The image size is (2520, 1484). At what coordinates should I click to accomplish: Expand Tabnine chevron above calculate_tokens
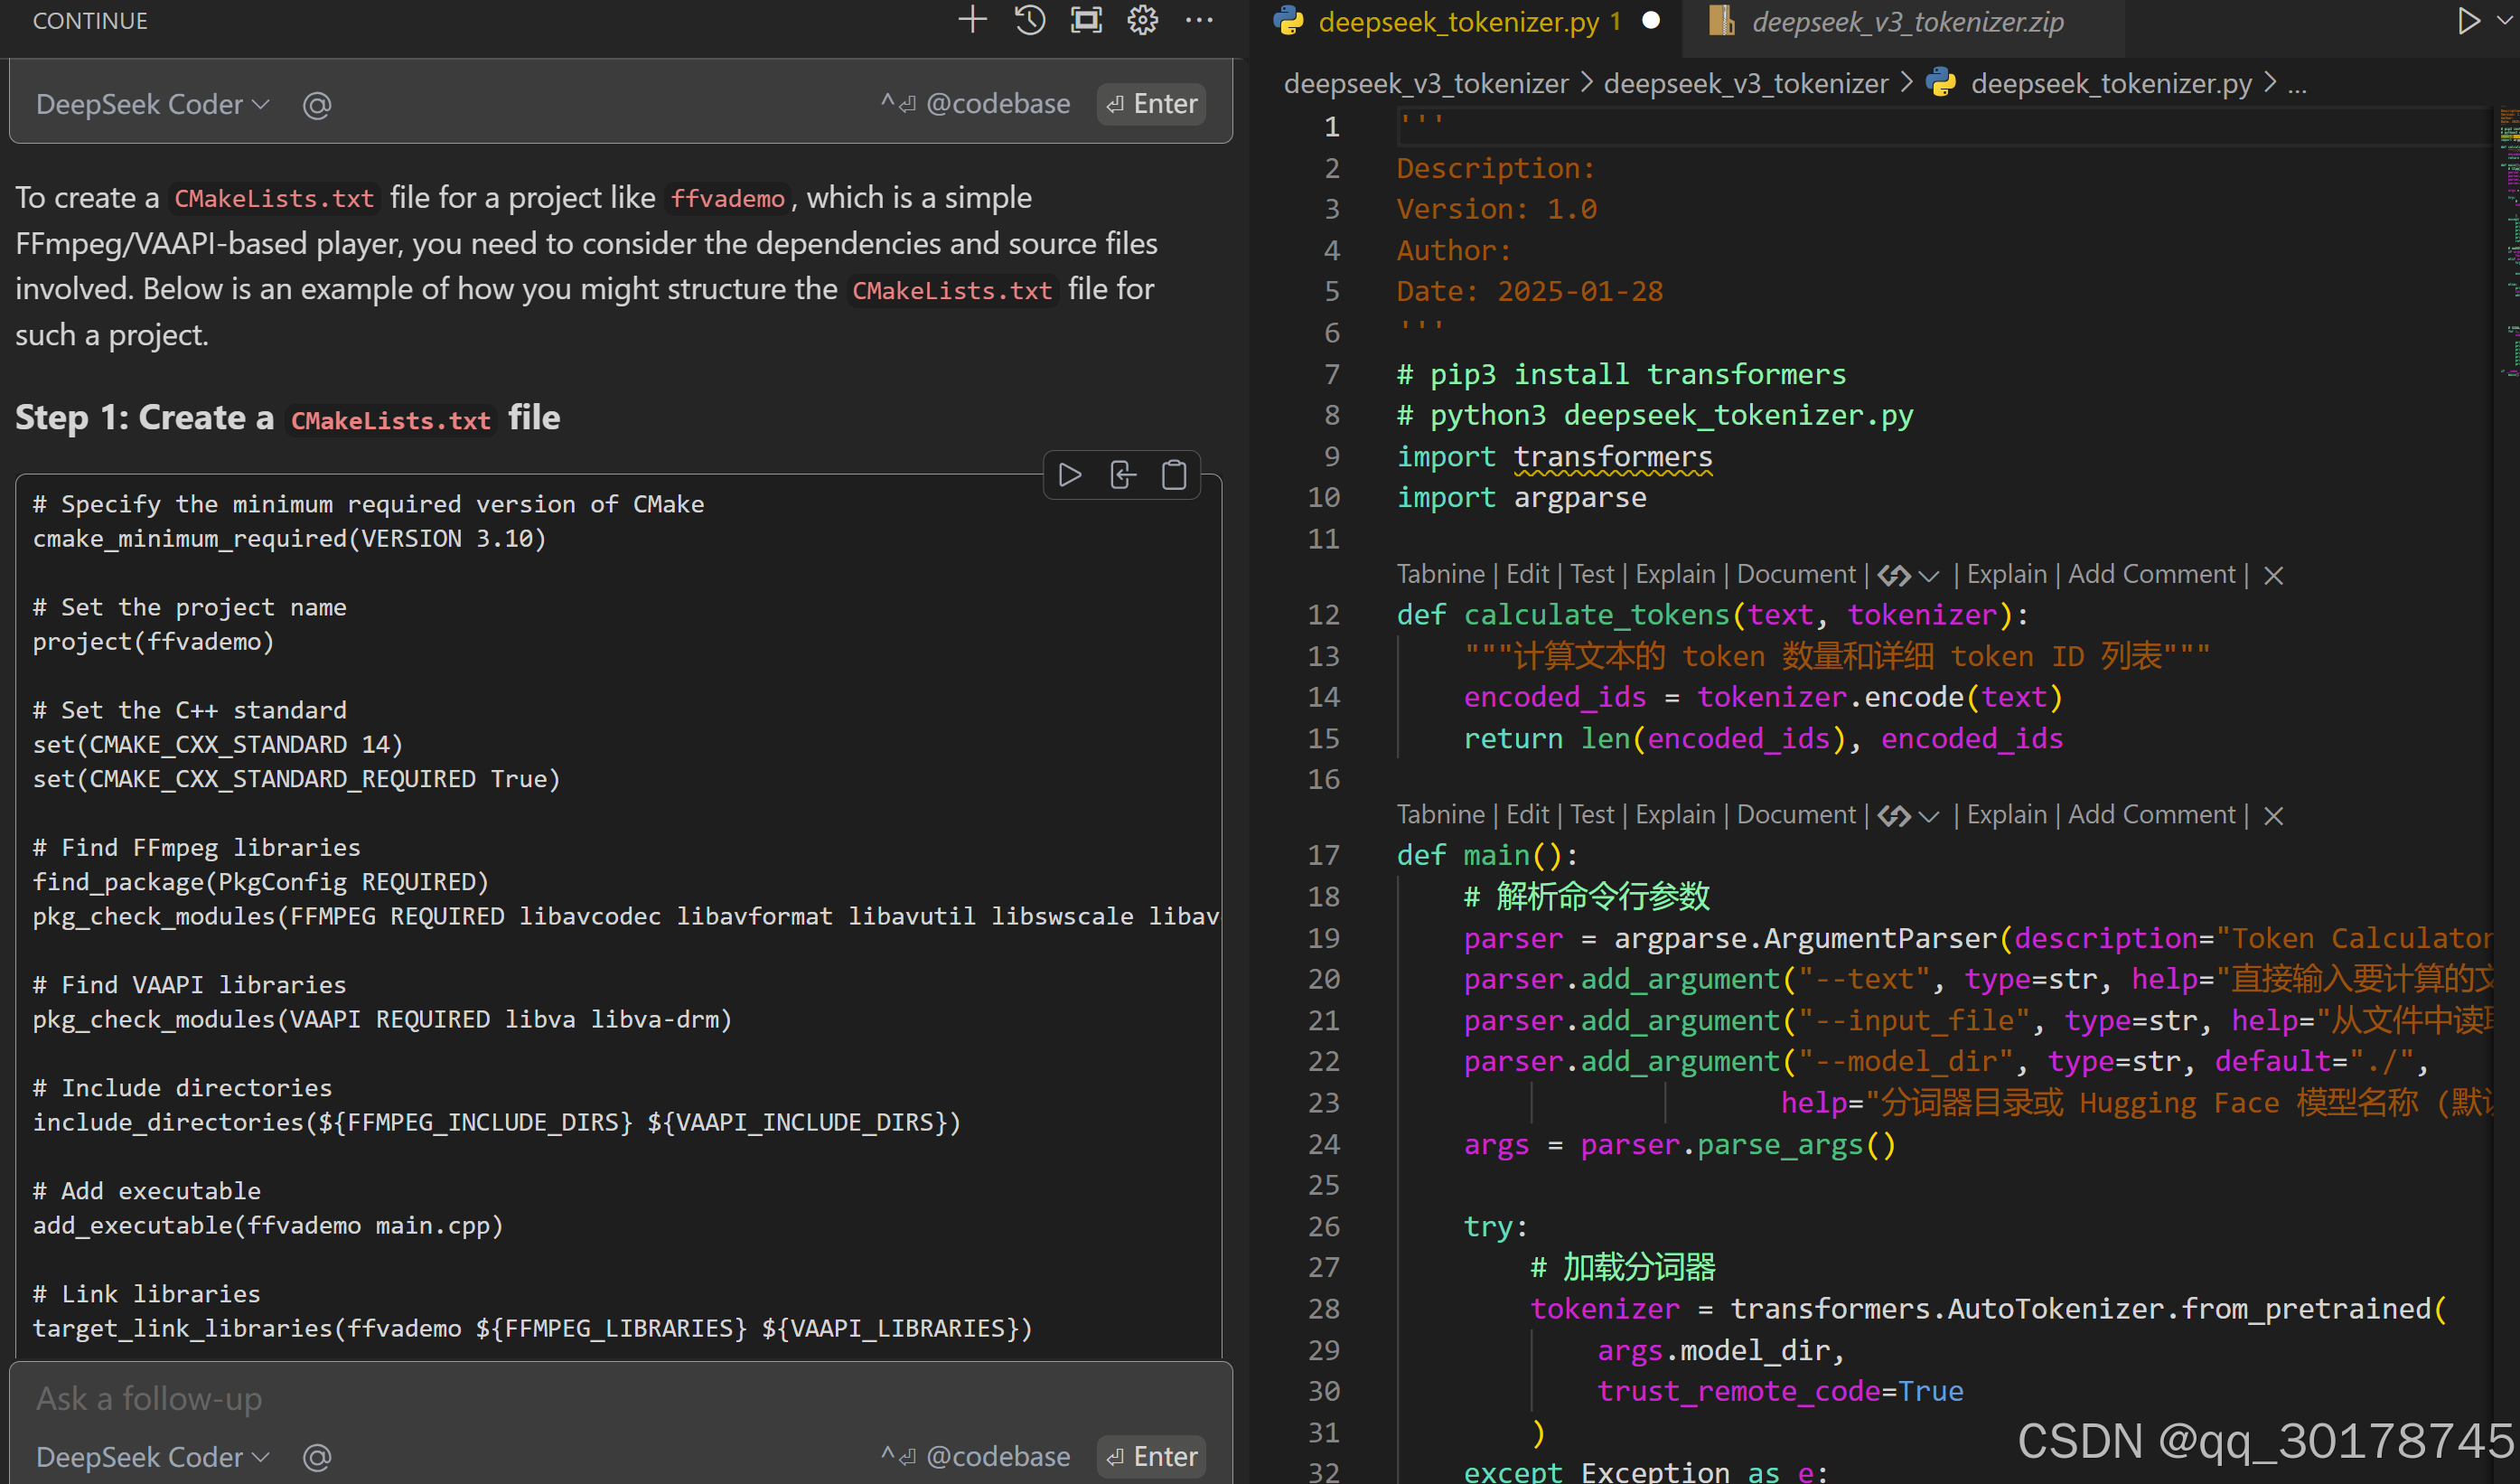[1930, 575]
